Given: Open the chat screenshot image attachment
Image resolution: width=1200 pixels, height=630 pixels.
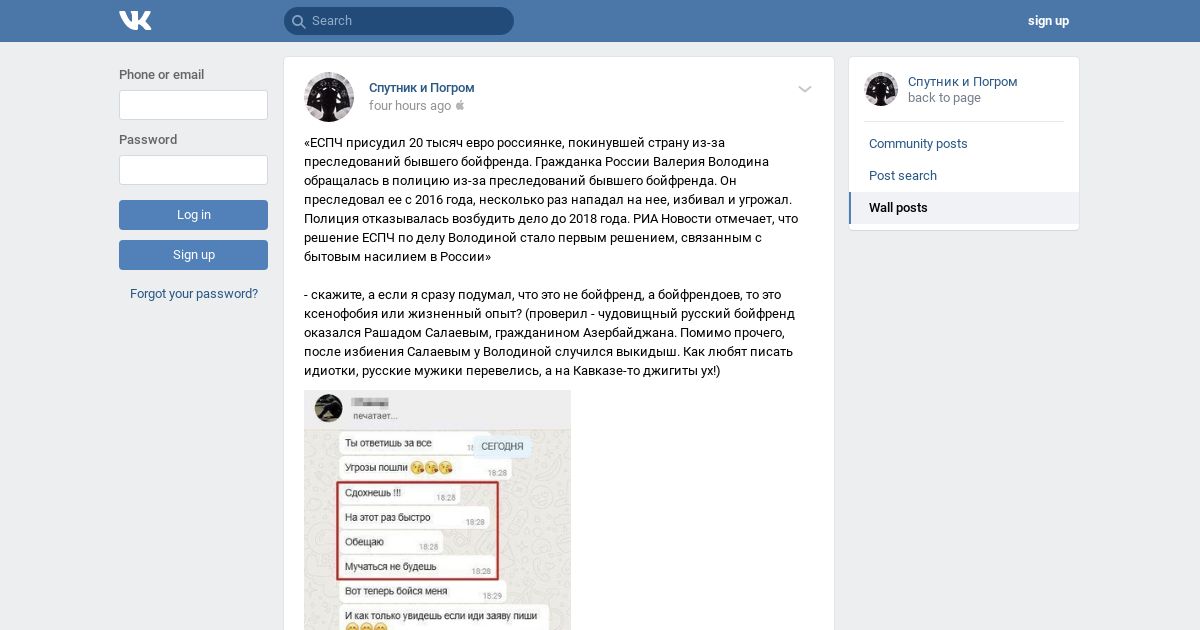Looking at the screenshot, I should [x=438, y=510].
